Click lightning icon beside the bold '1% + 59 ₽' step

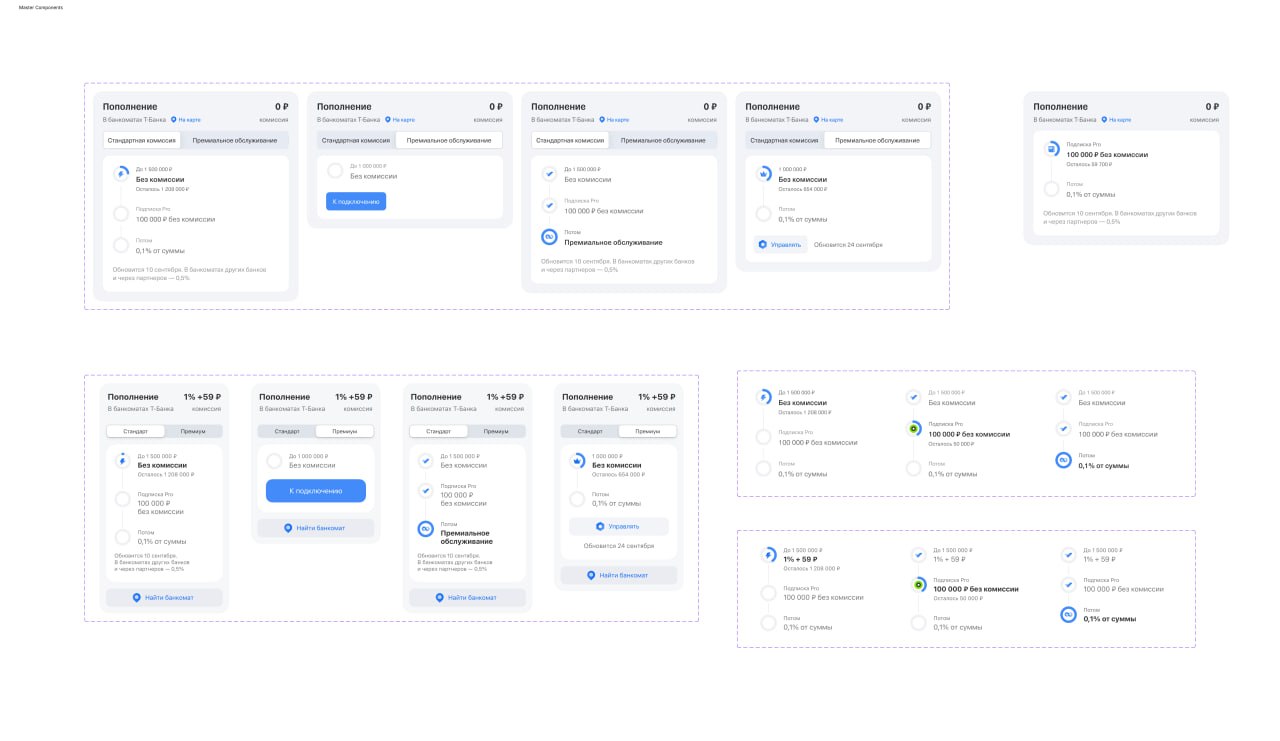pyautogui.click(x=768, y=555)
